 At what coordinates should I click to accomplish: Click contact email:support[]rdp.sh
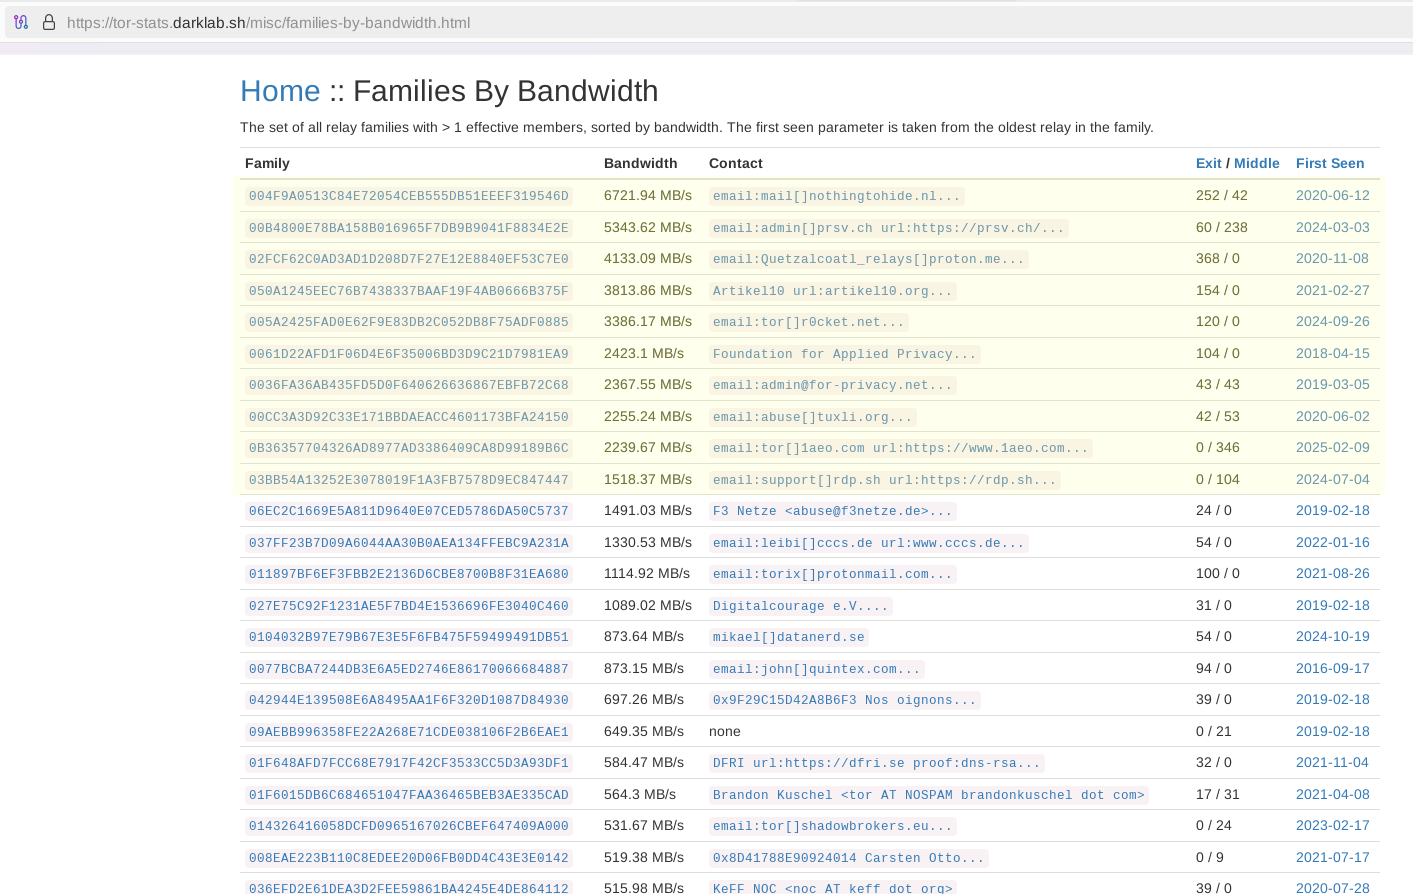pyautogui.click(x=885, y=480)
